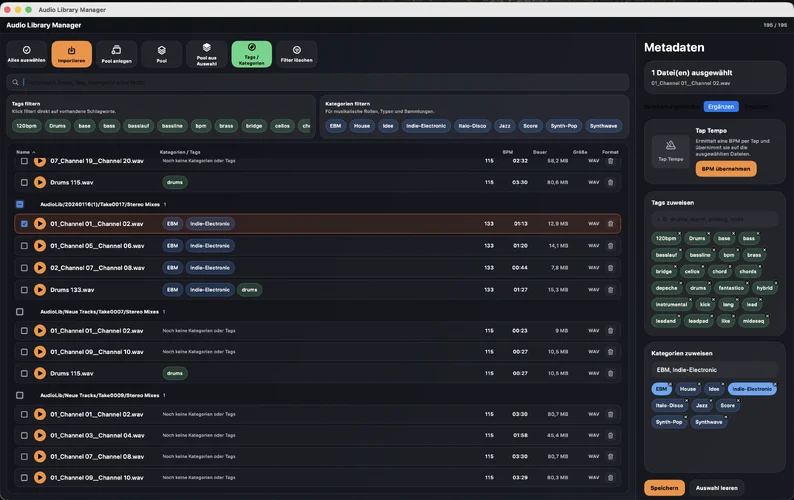Click the BPM übernehmen button
The image size is (794, 500).
tap(726, 169)
